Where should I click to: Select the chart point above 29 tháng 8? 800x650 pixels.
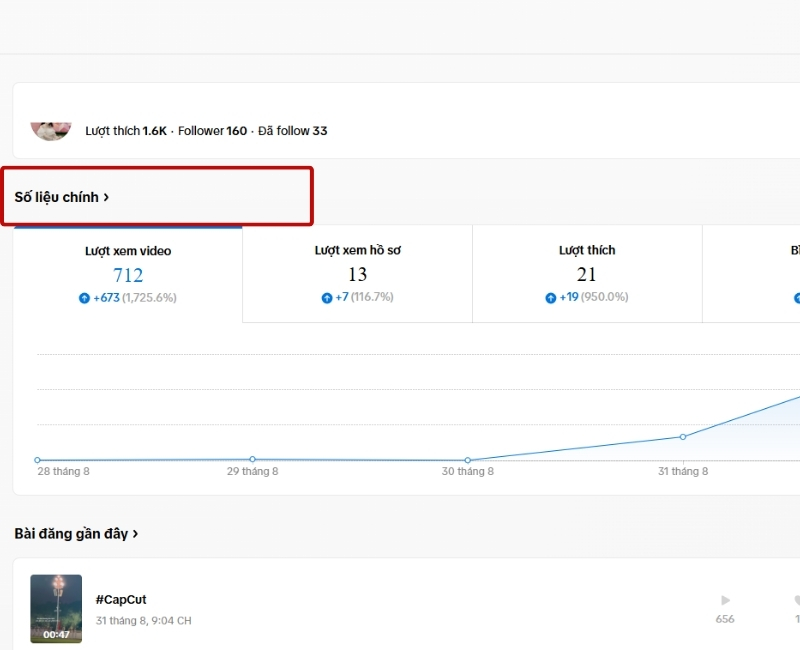click(253, 459)
